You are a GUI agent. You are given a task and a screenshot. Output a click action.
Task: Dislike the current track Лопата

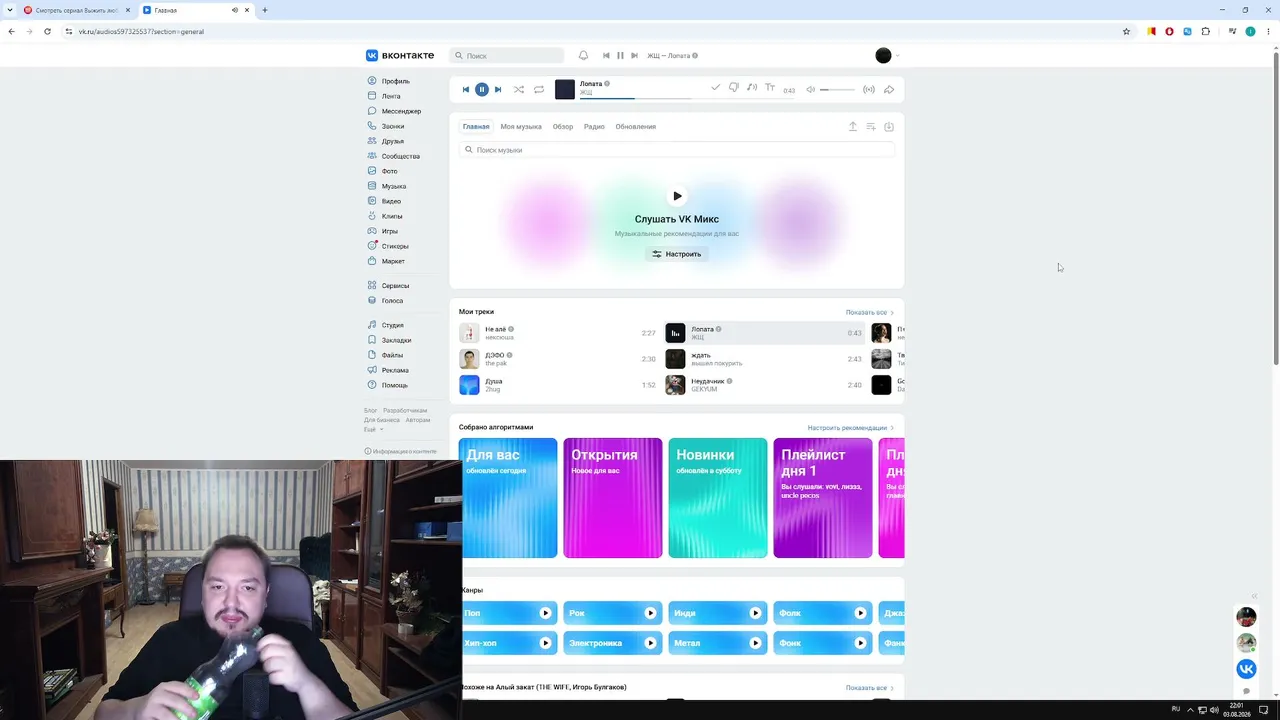pyautogui.click(x=733, y=88)
